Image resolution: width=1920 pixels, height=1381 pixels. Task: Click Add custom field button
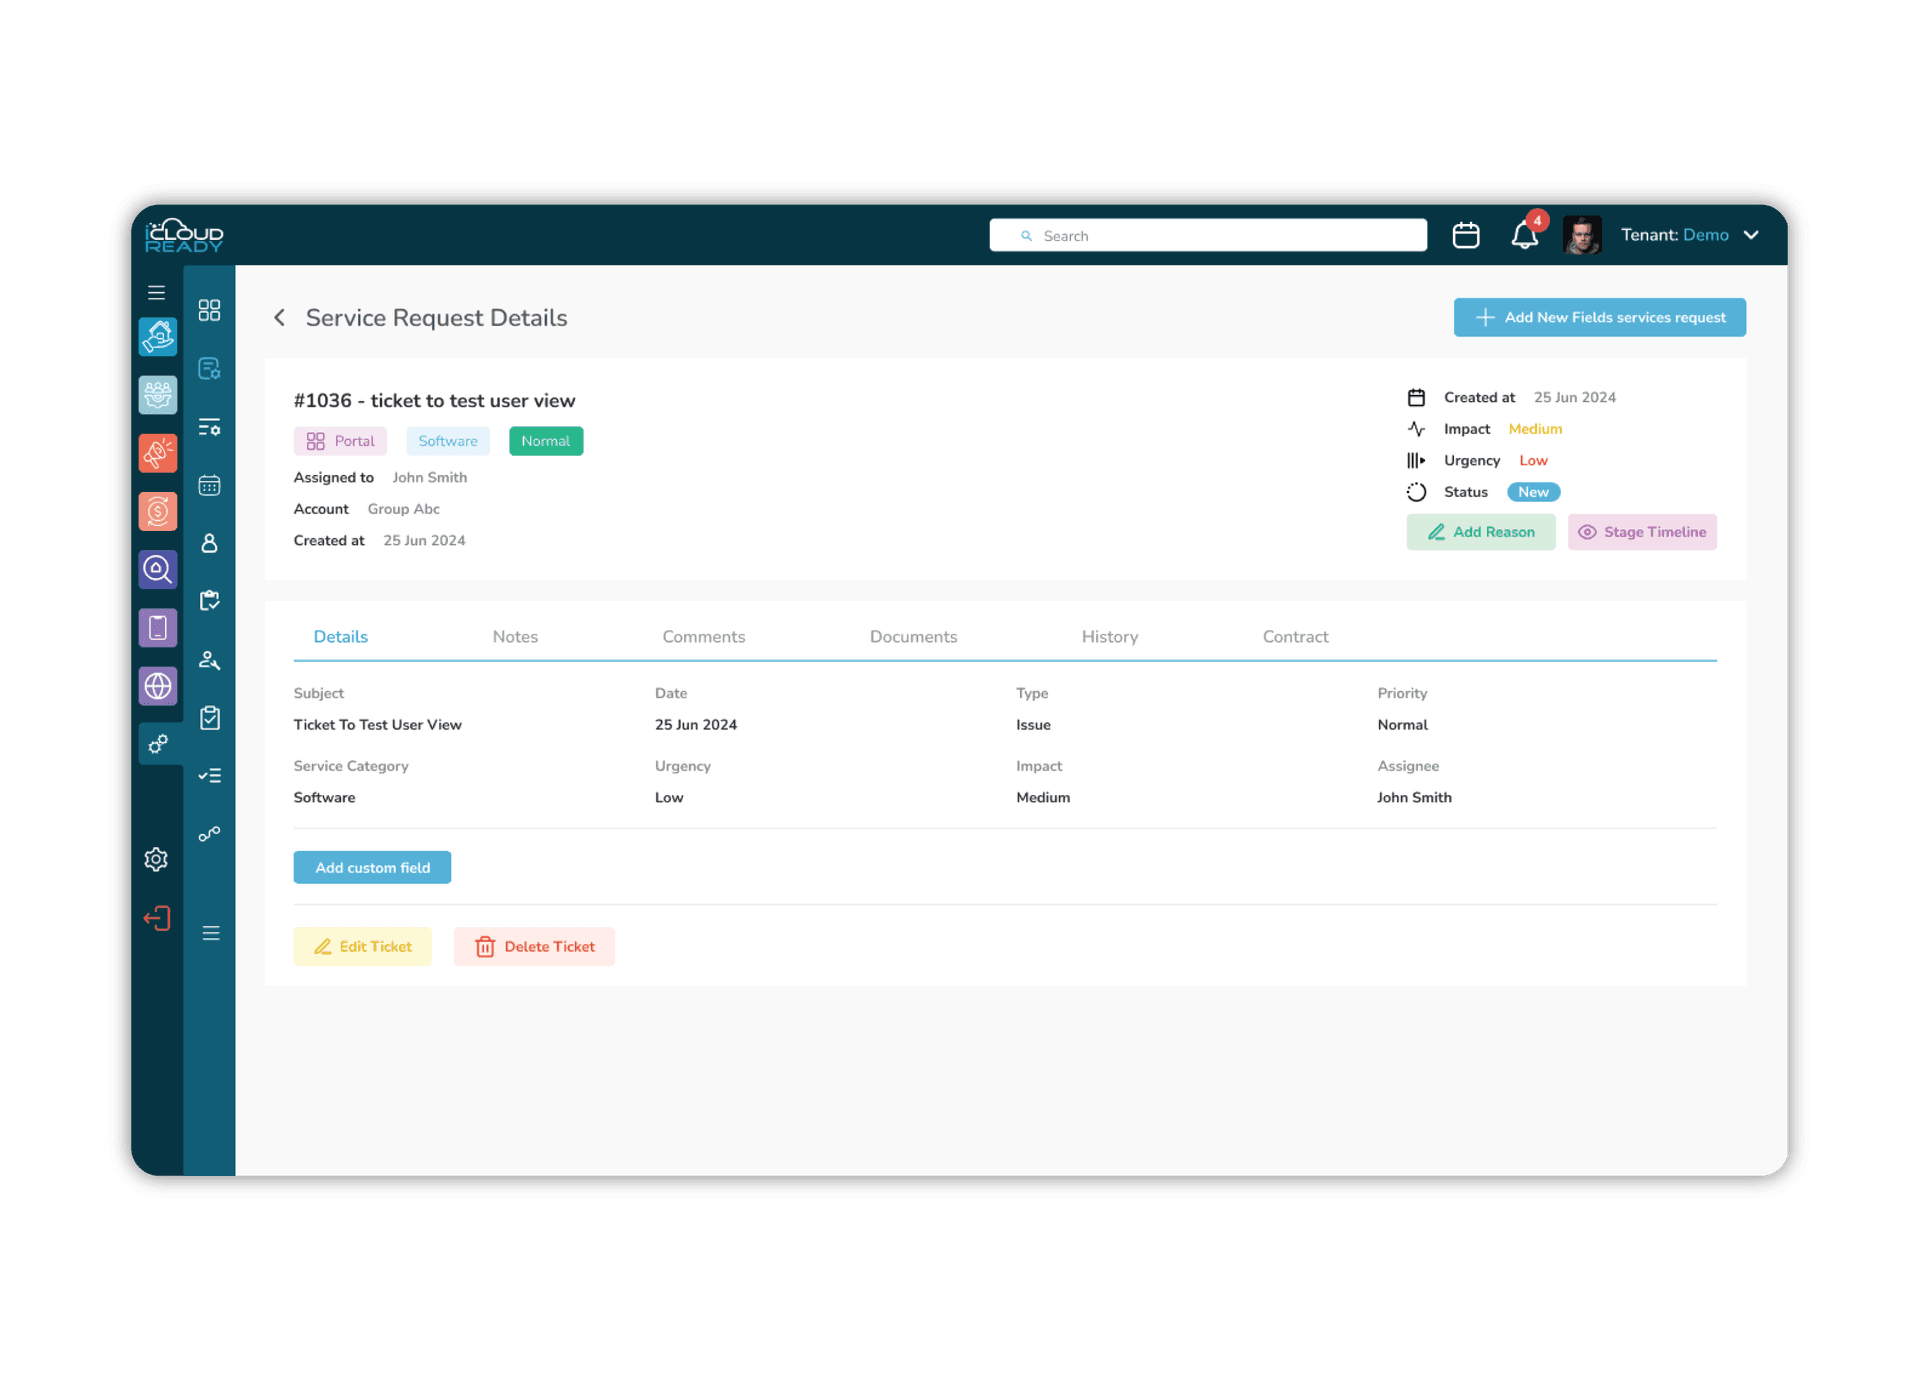(372, 868)
